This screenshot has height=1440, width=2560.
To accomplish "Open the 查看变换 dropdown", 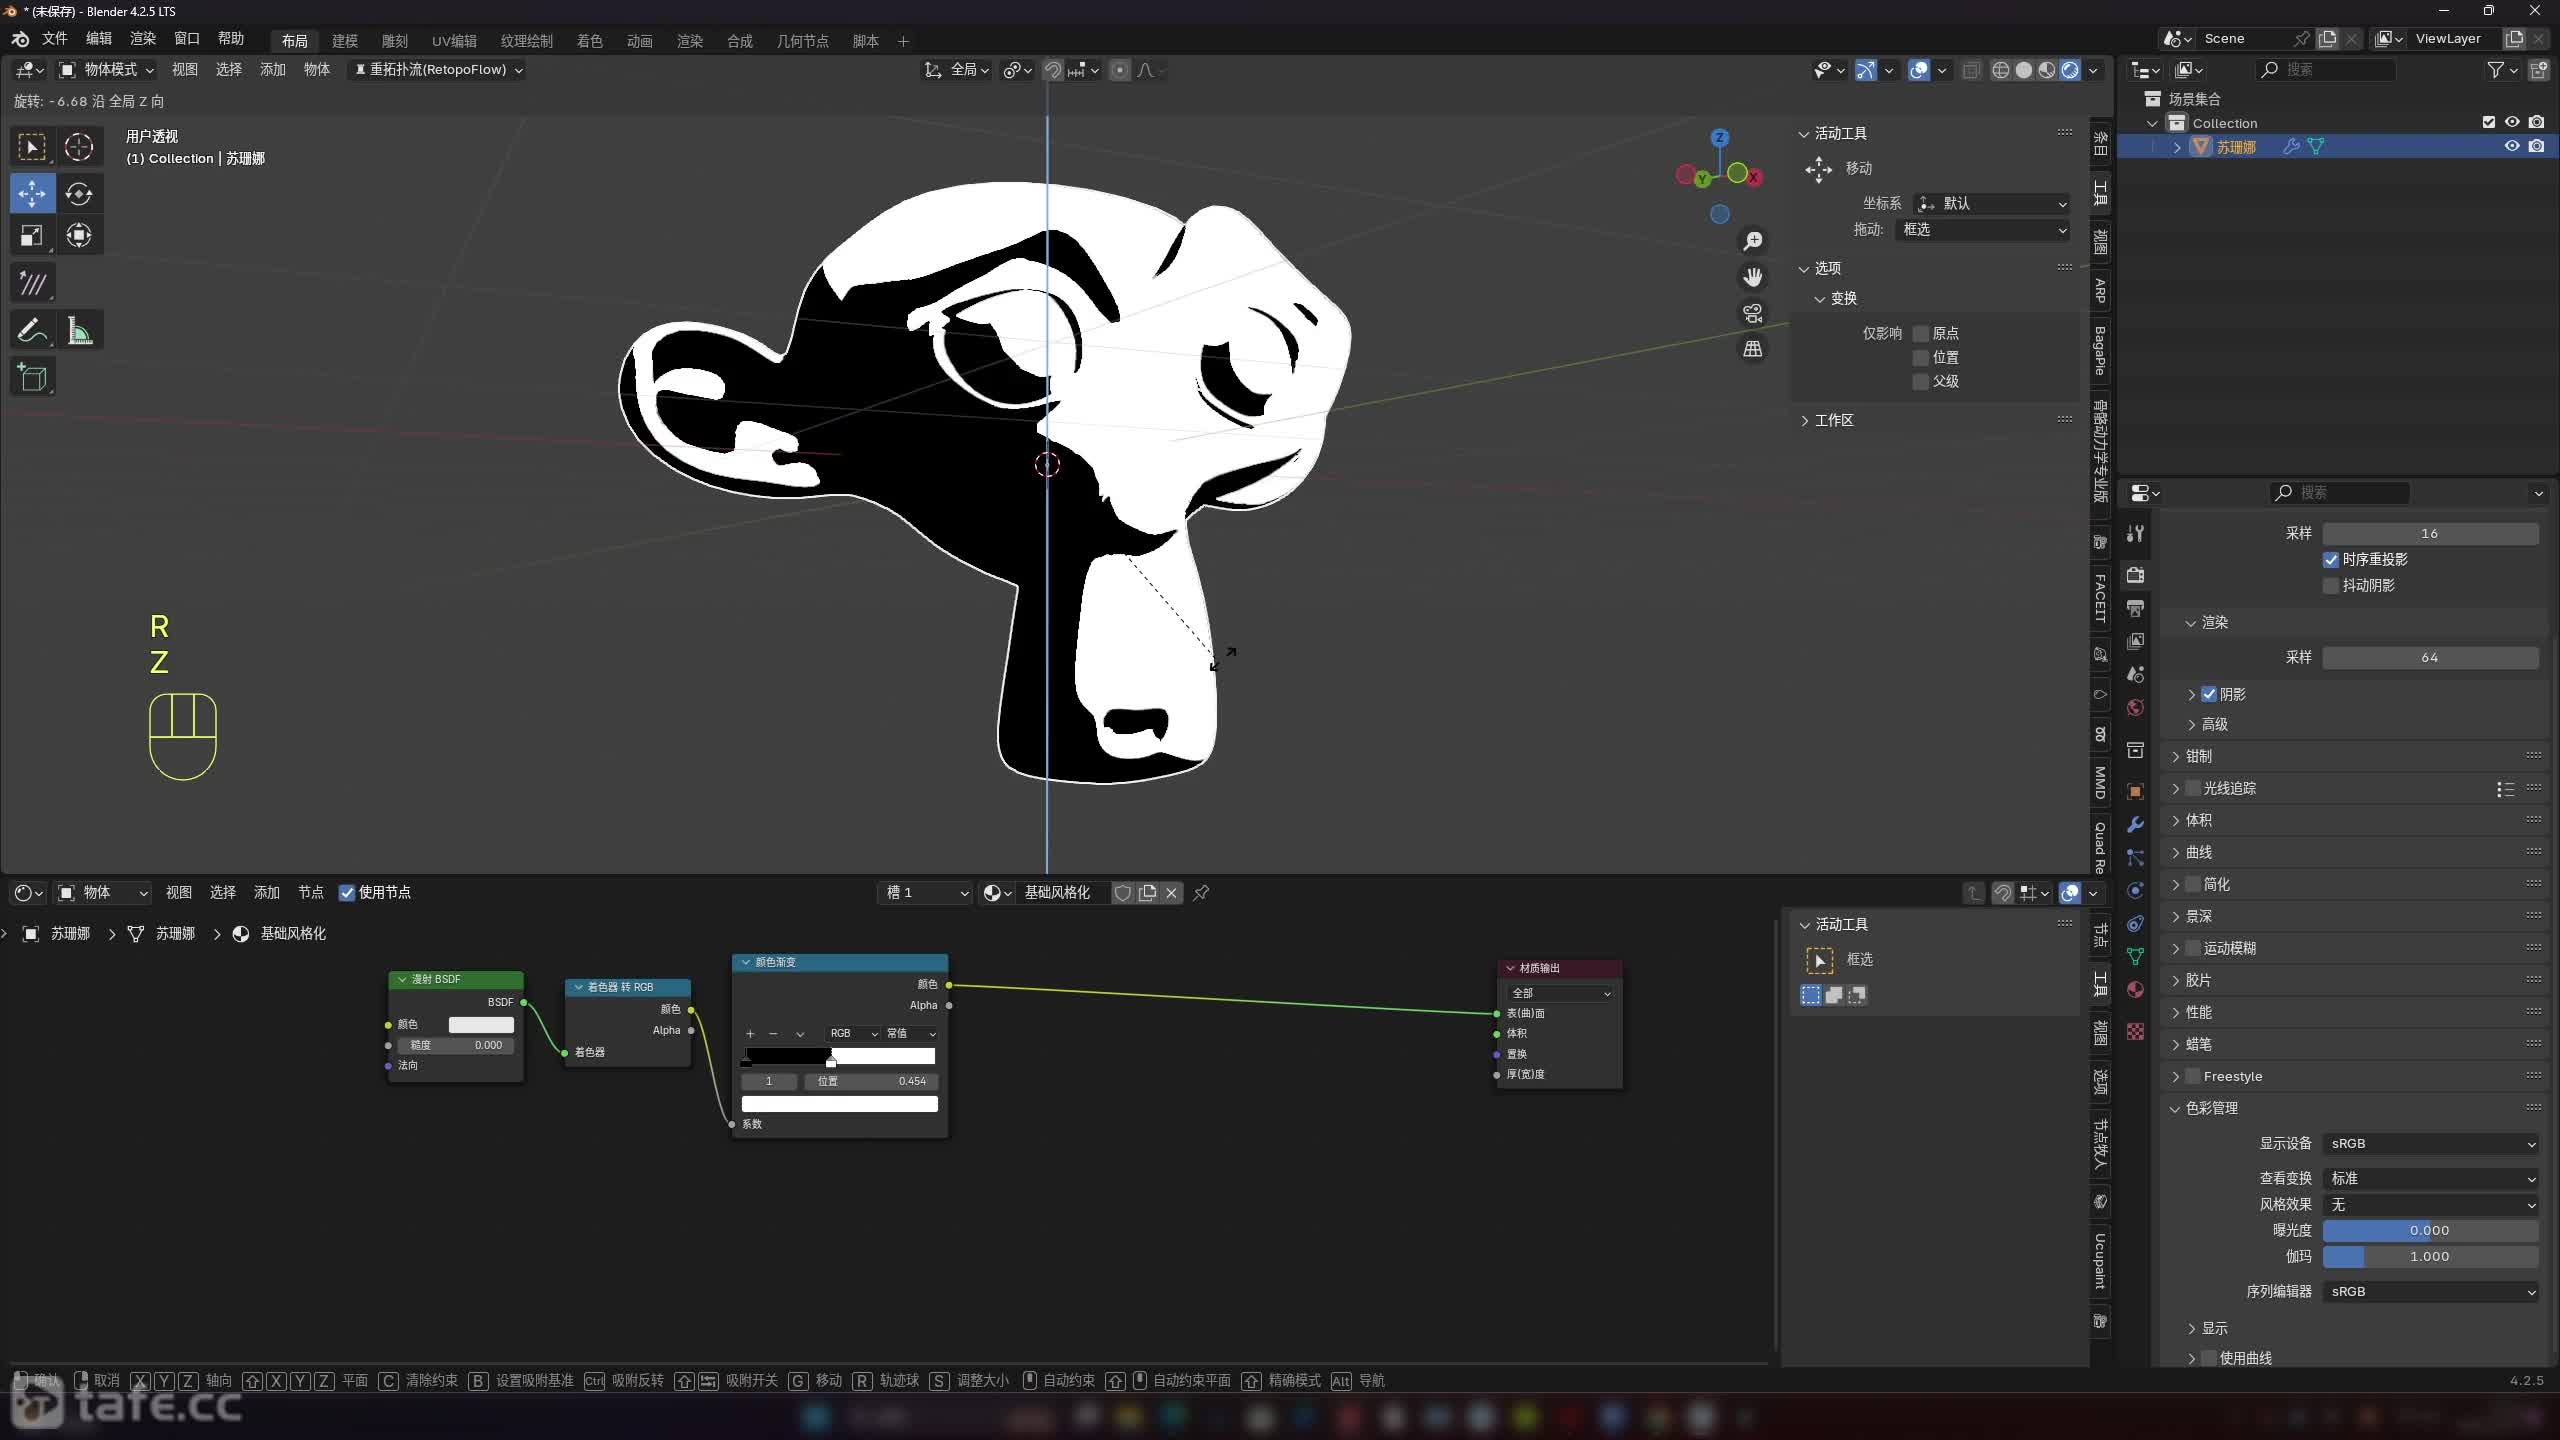I will 2430,1178.
